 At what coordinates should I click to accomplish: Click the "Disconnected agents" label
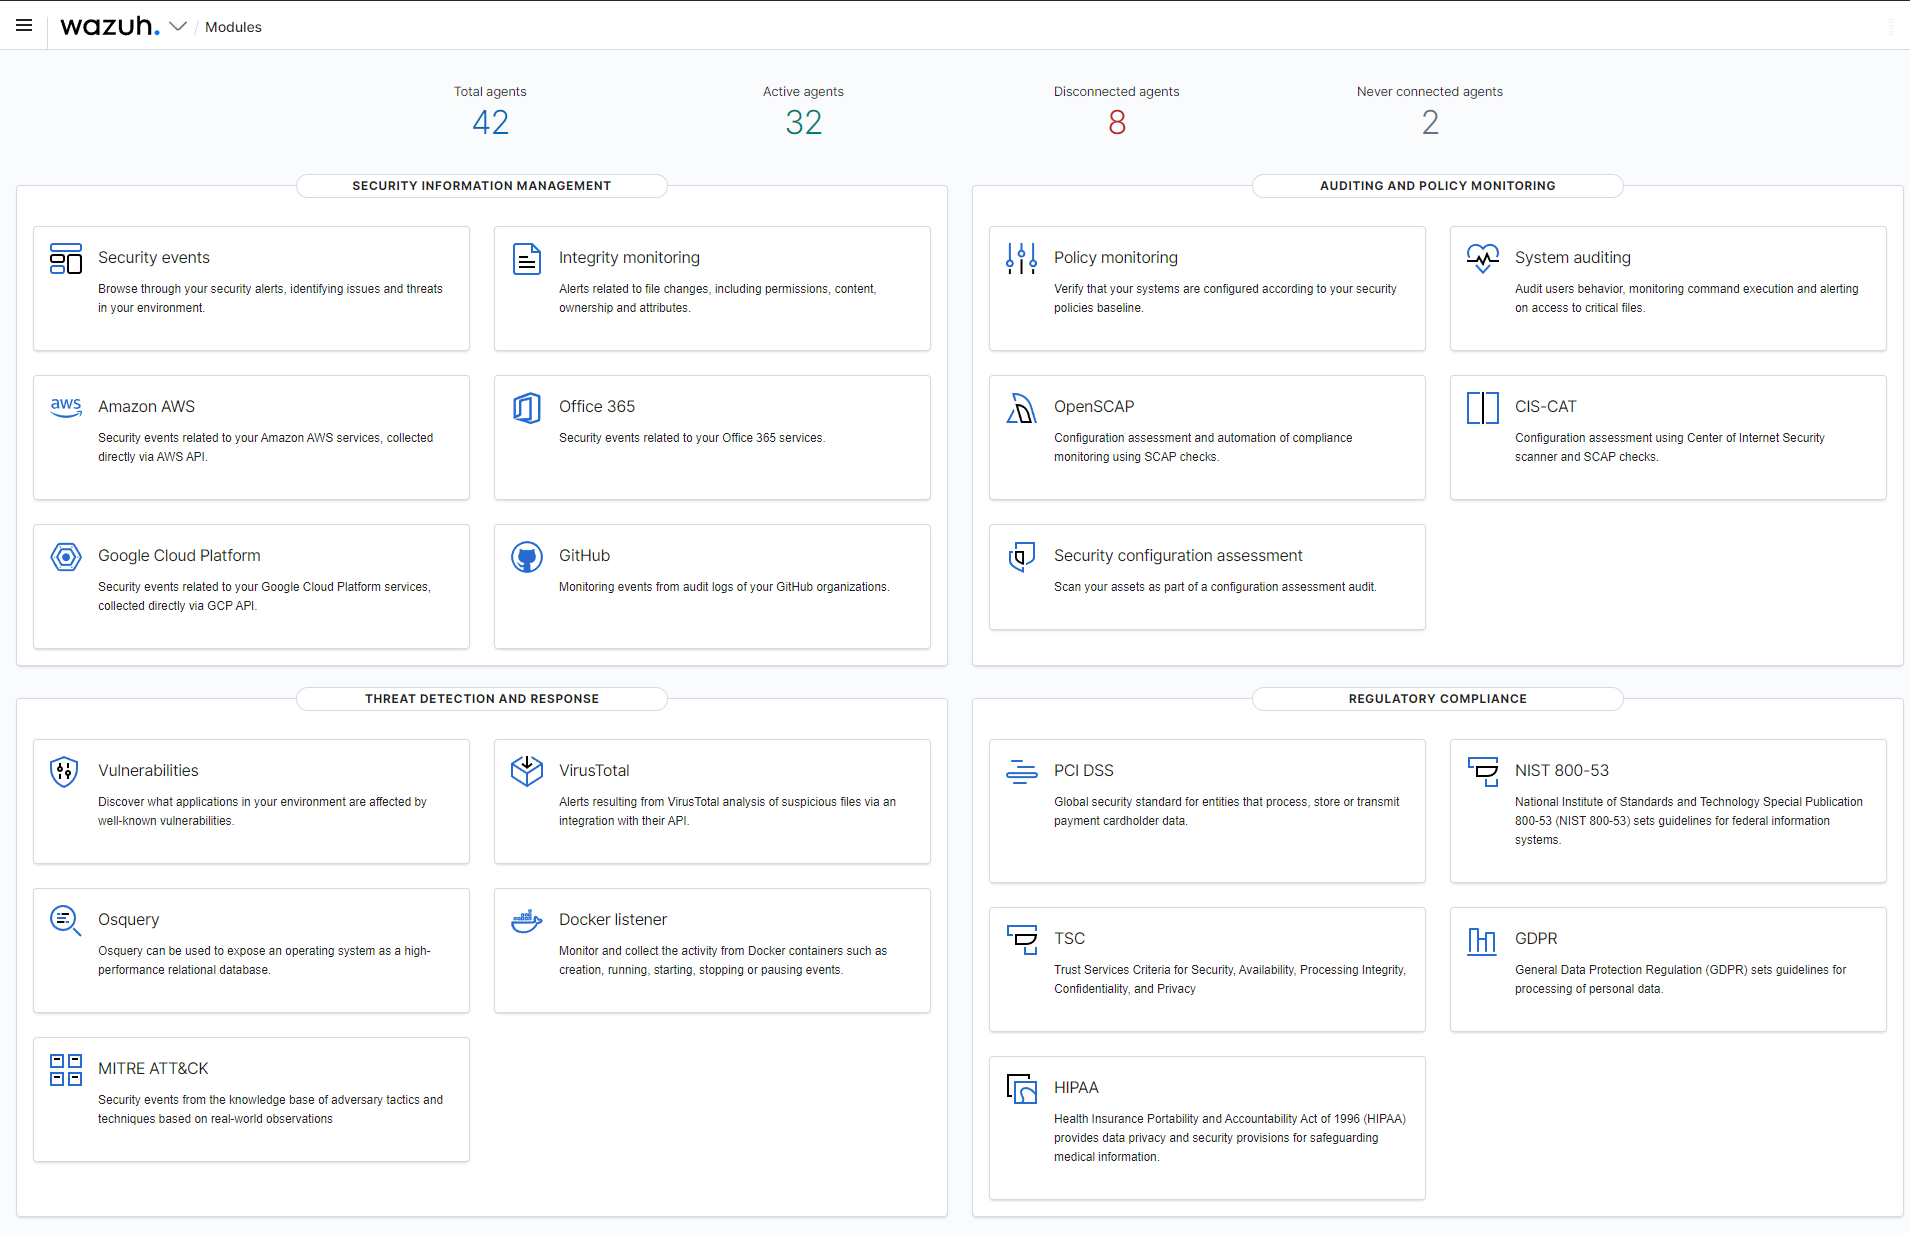[x=1116, y=92]
